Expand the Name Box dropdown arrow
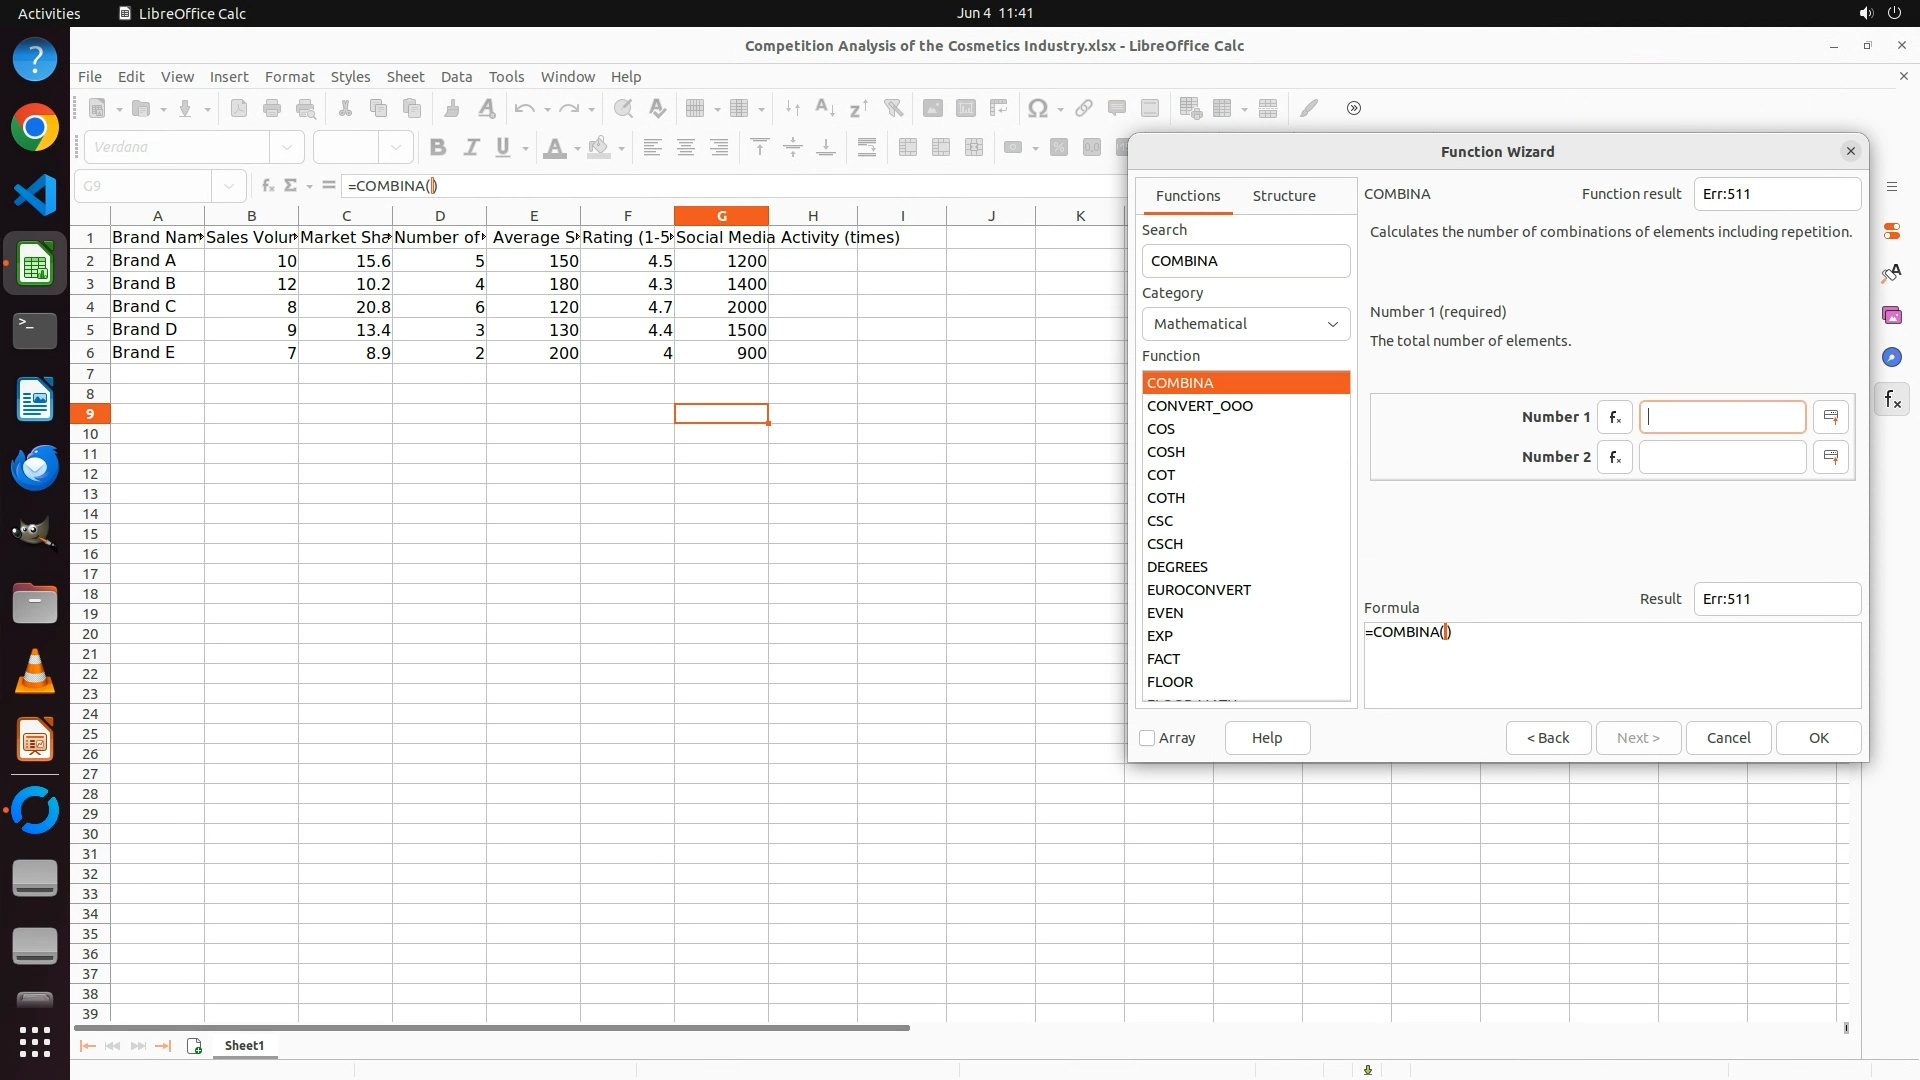The image size is (1920, 1080). [x=229, y=186]
